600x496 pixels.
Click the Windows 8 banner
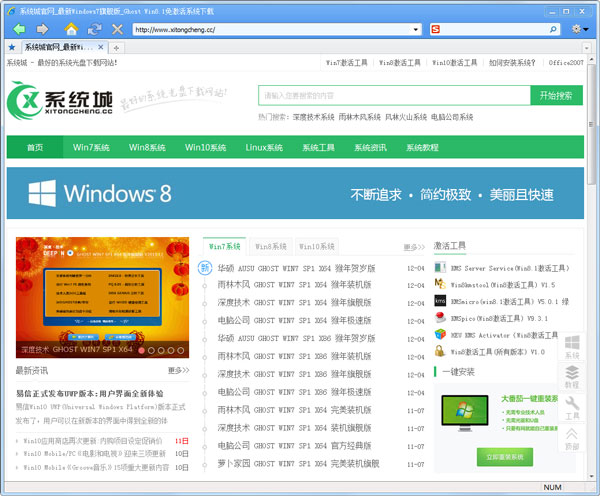[295, 193]
